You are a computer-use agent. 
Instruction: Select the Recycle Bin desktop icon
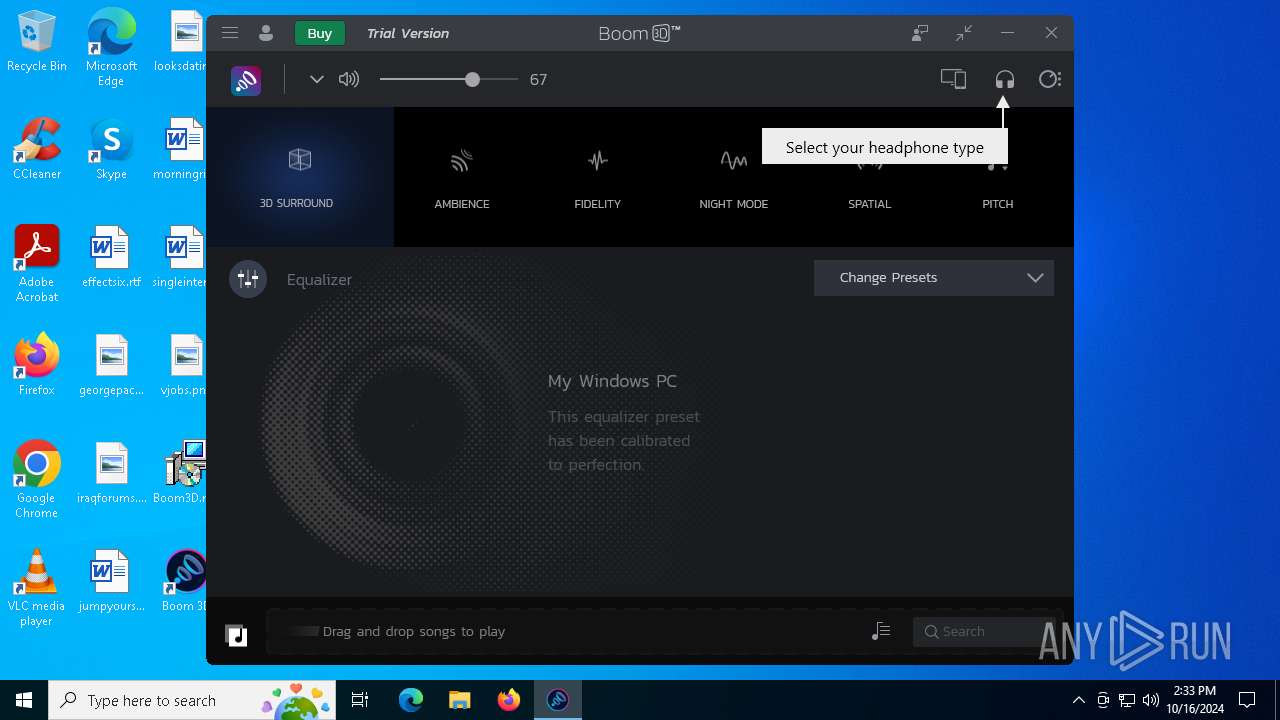37,42
